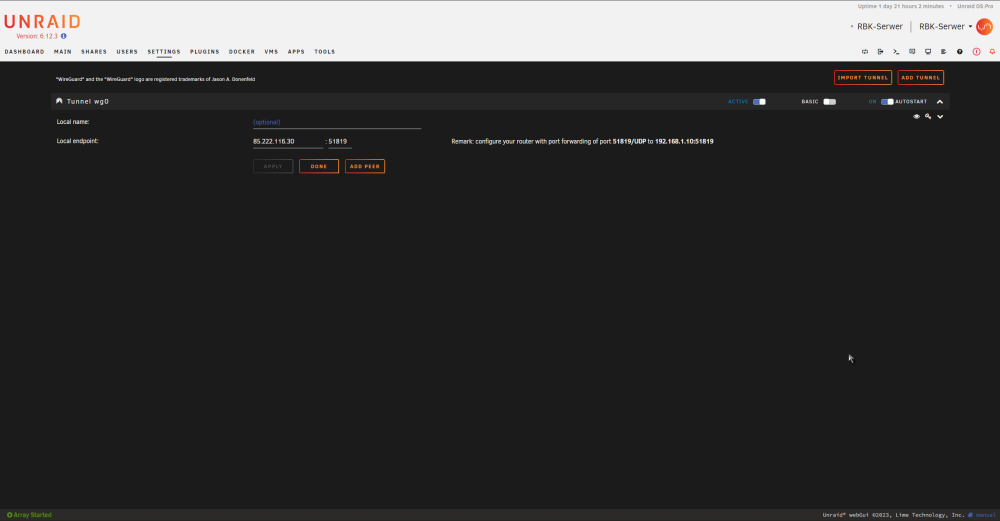Open the notifications bell icon
Screen dimensions: 1000x521
(992, 52)
